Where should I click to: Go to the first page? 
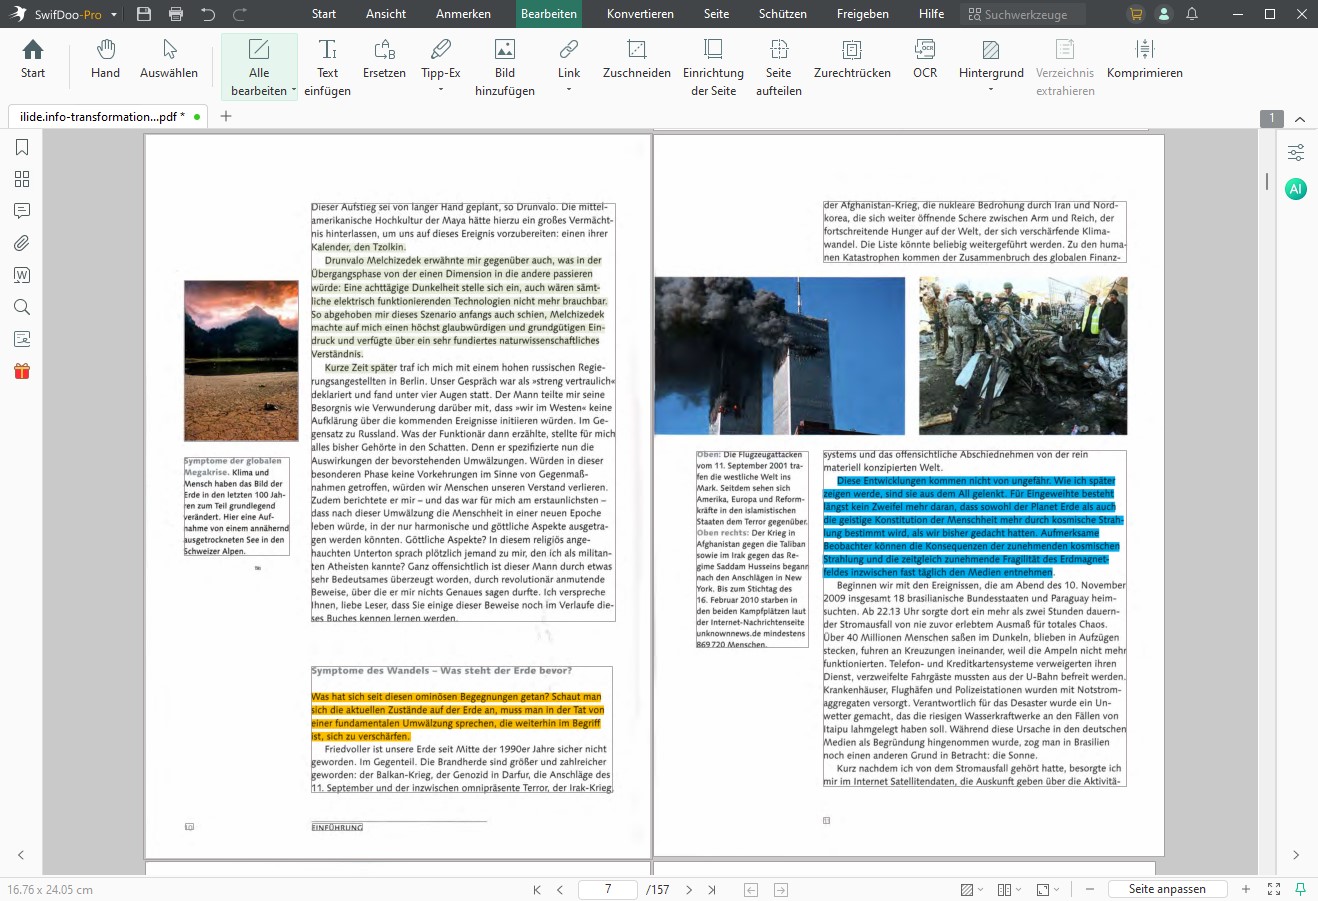537,889
